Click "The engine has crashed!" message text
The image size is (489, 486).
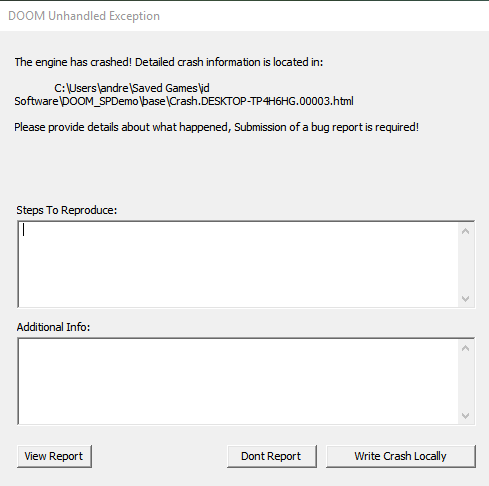[73, 62]
